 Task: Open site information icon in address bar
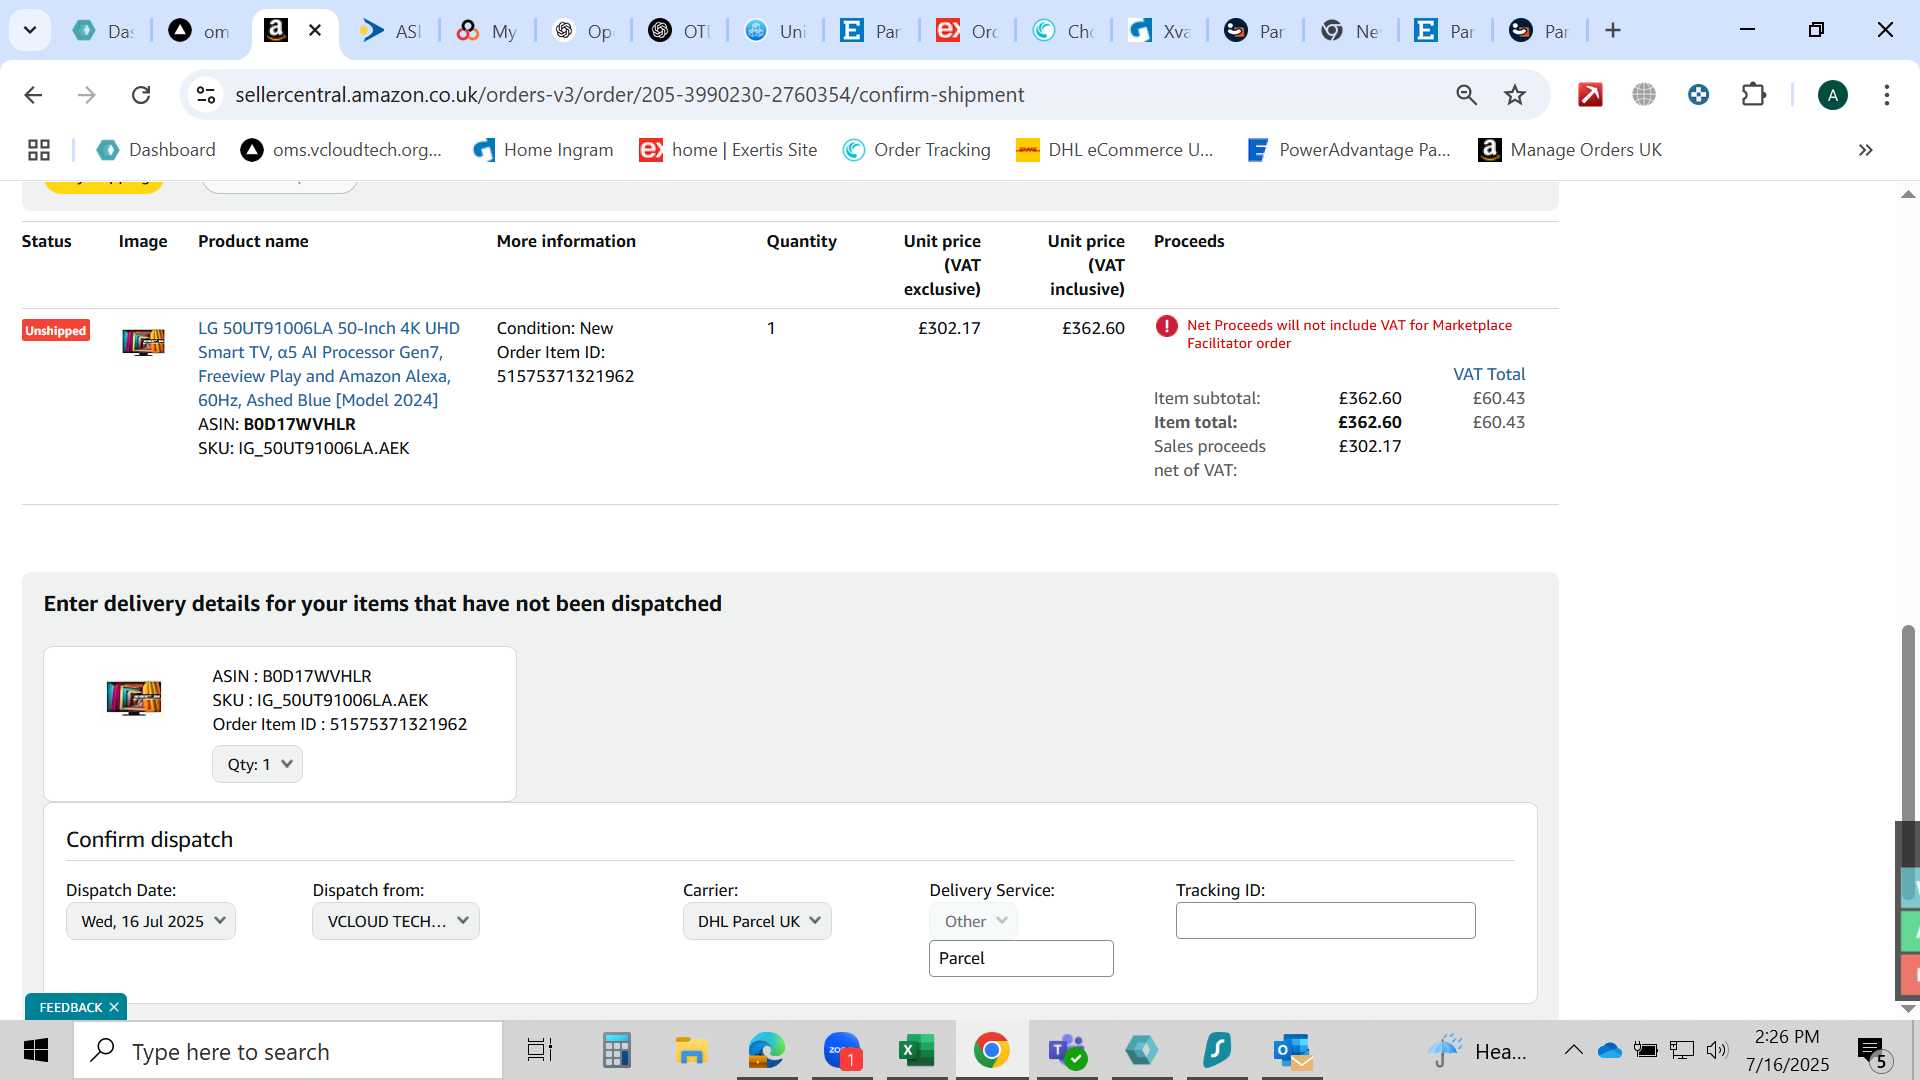pyautogui.click(x=206, y=95)
